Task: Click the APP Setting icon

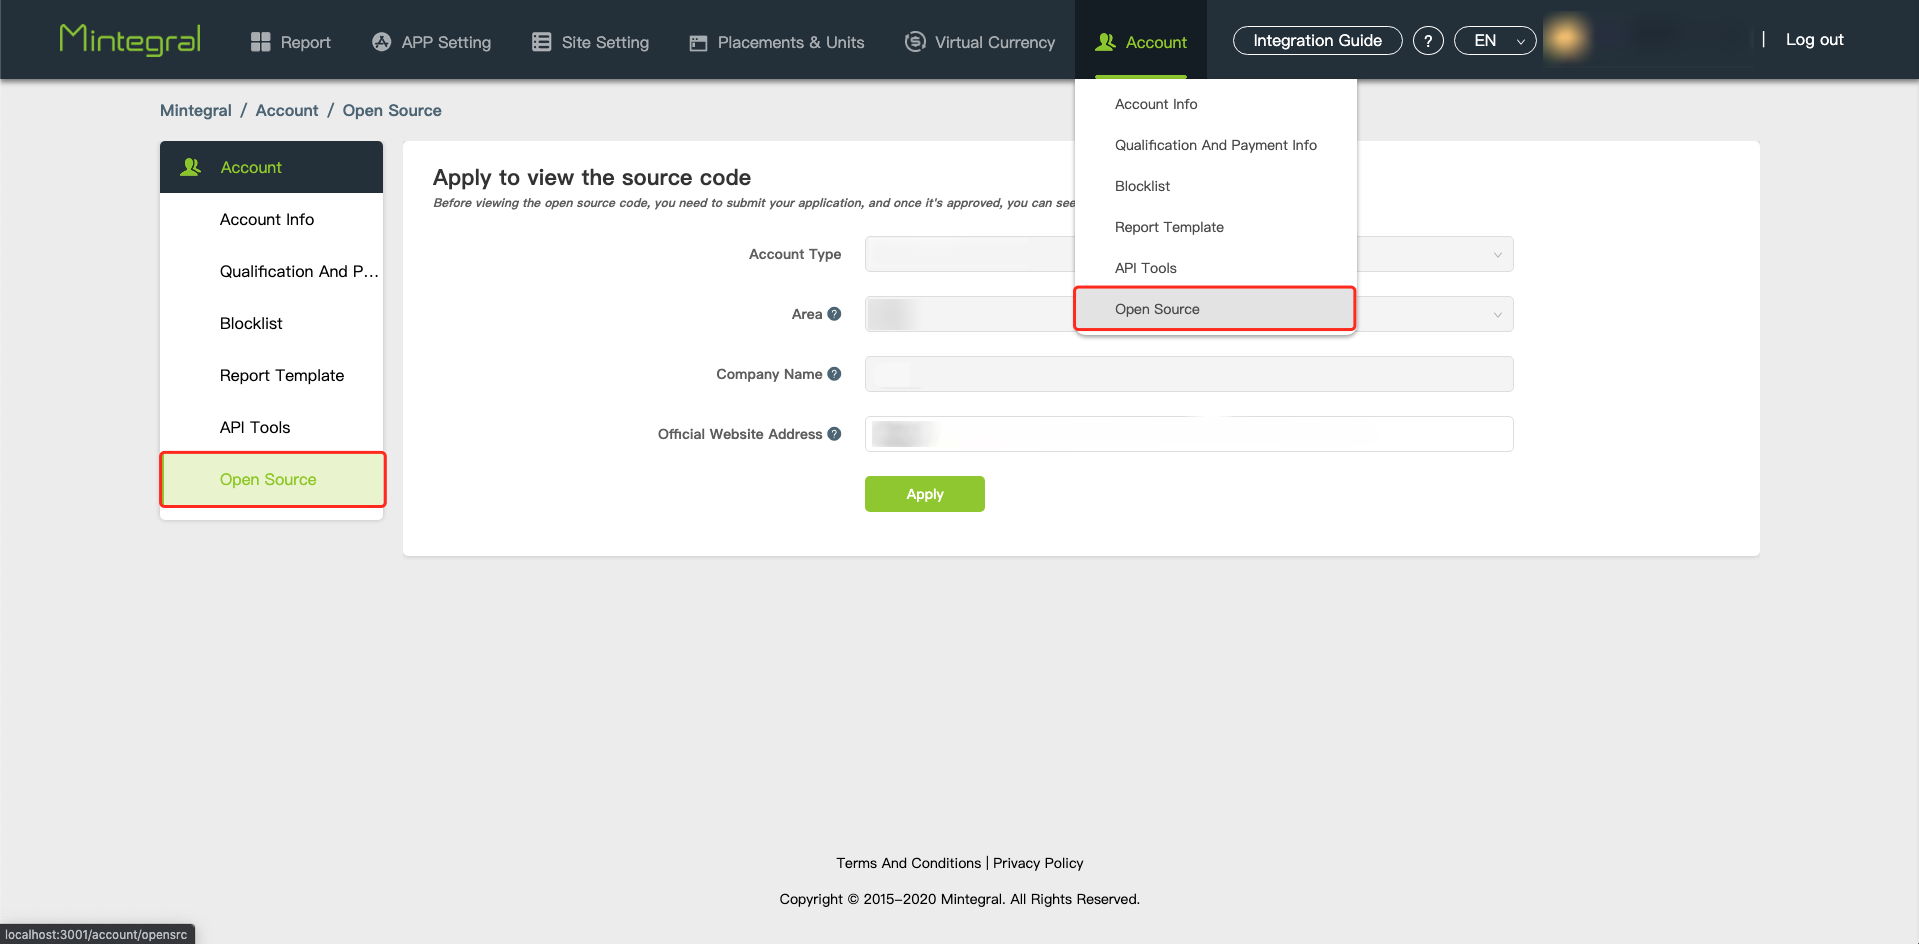Action: click(381, 42)
